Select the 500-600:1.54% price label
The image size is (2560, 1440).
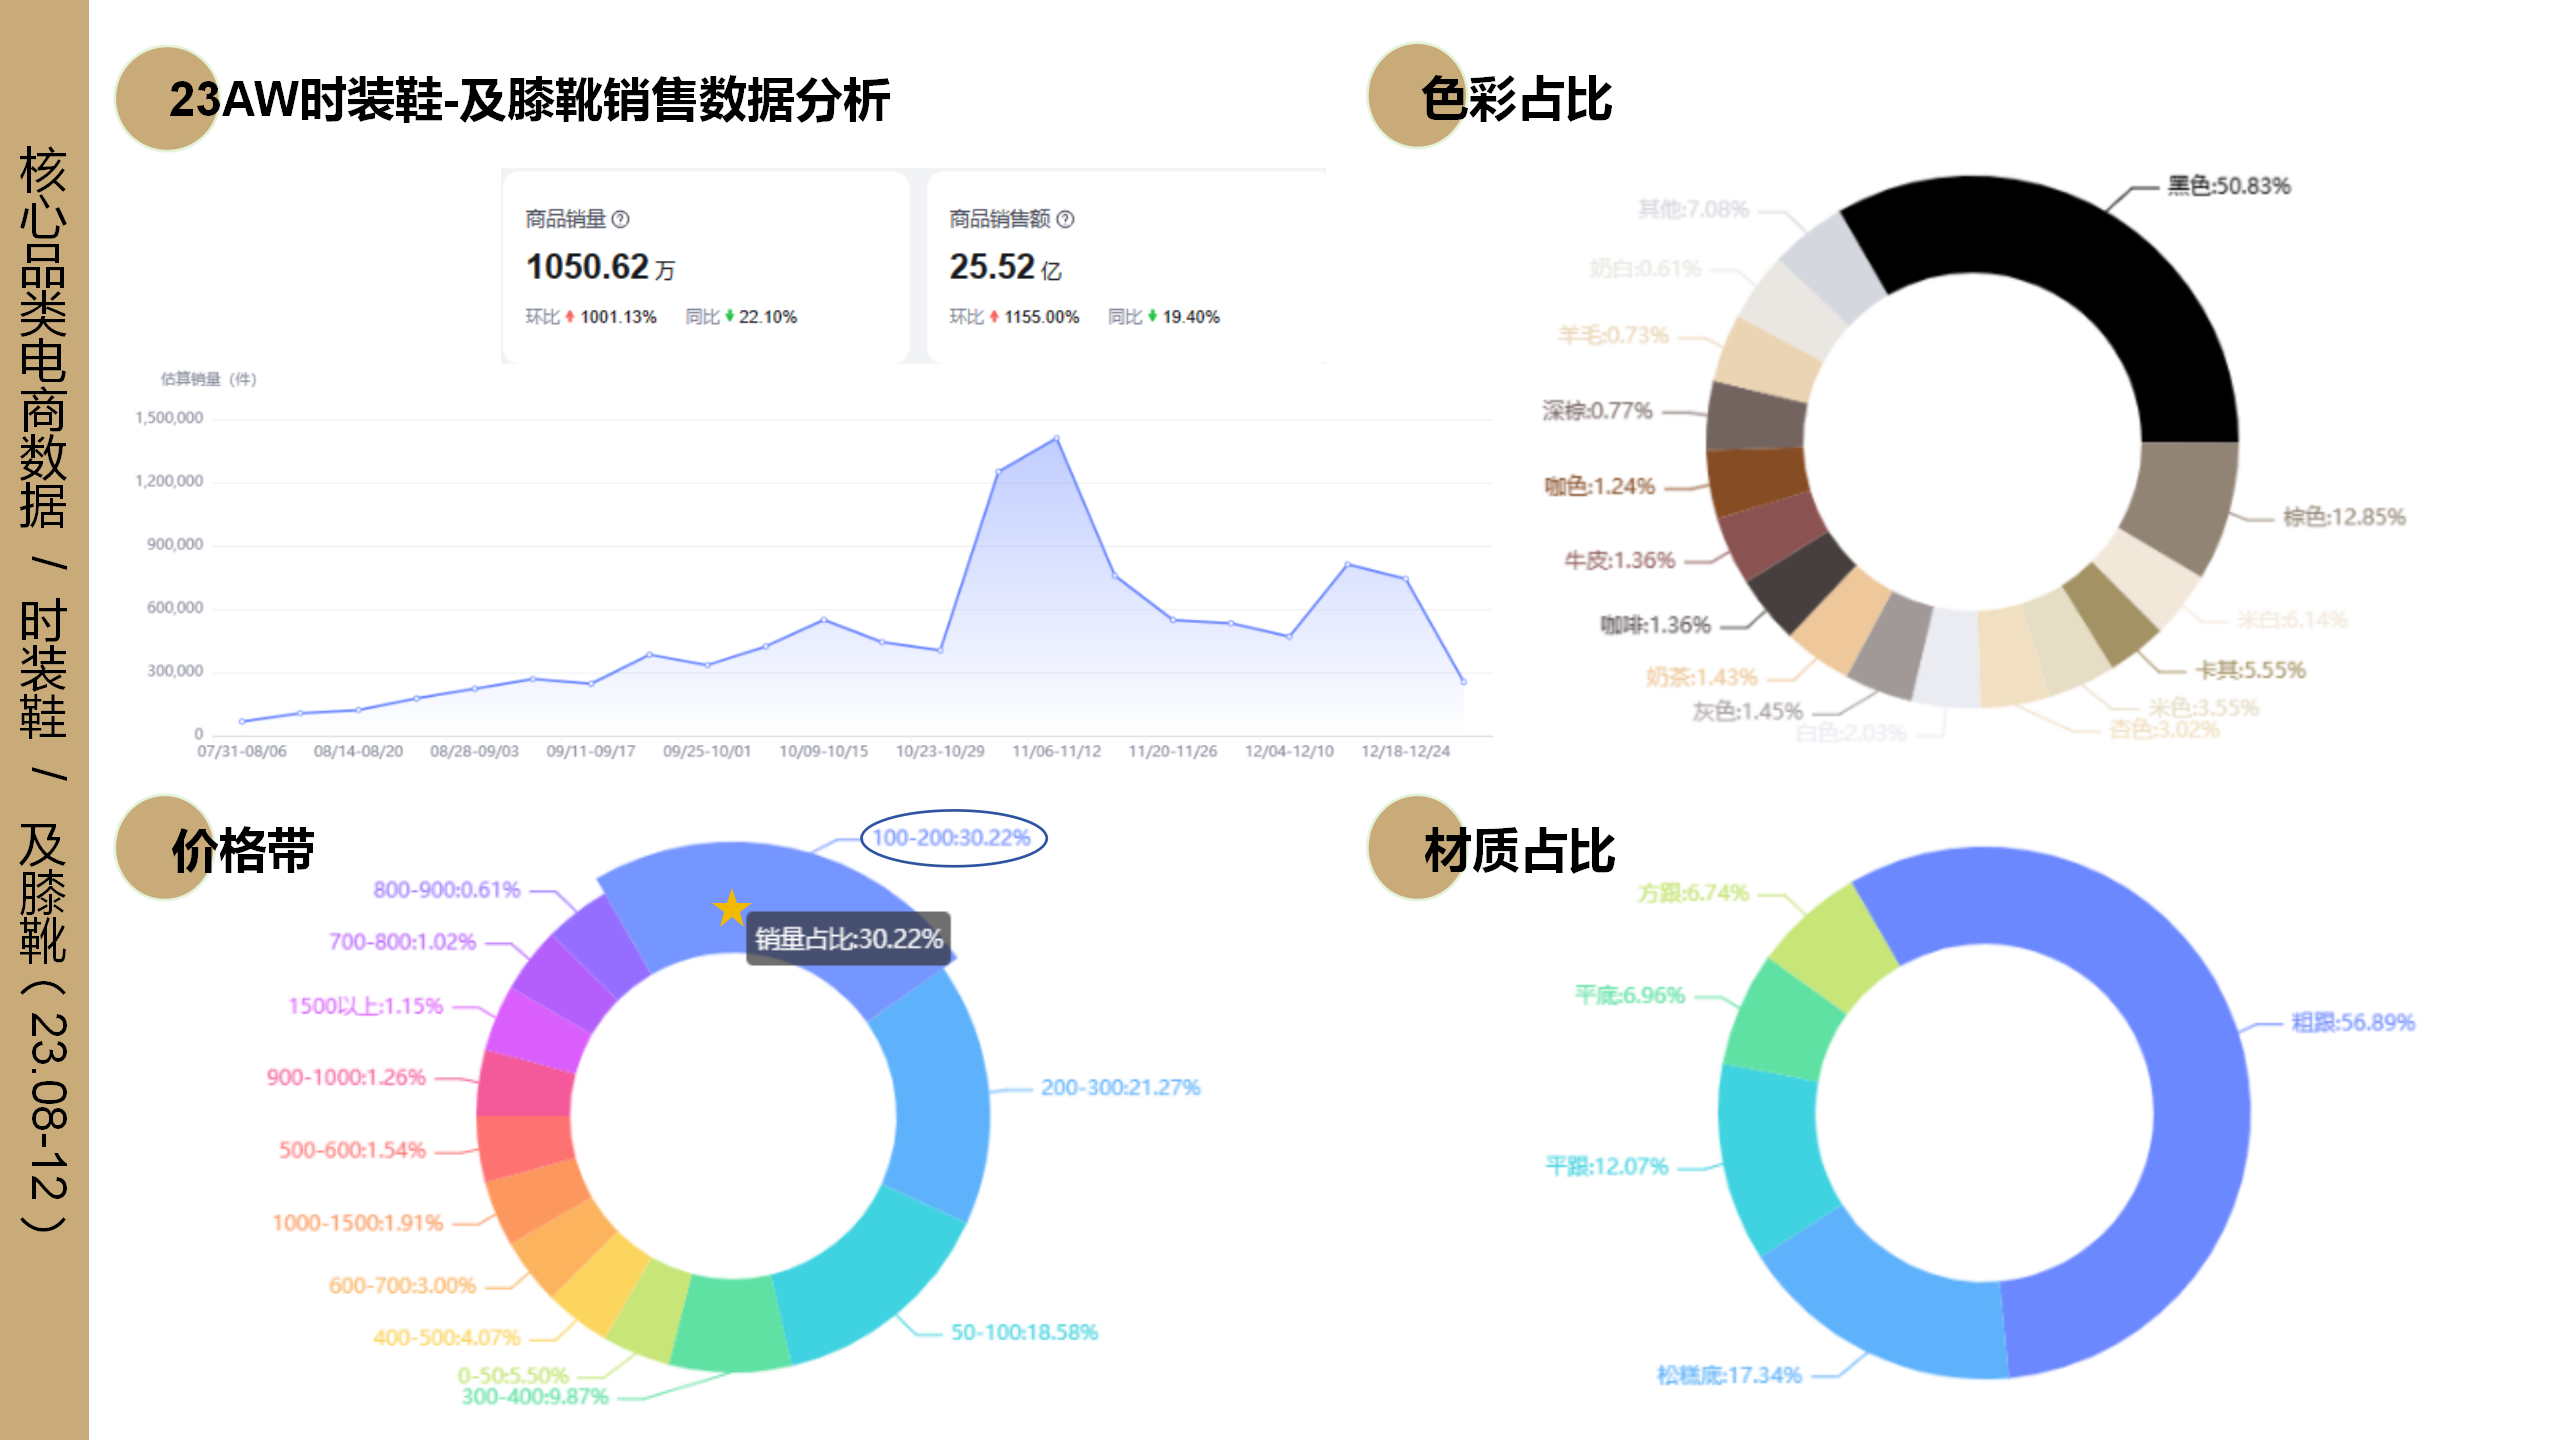click(352, 1150)
